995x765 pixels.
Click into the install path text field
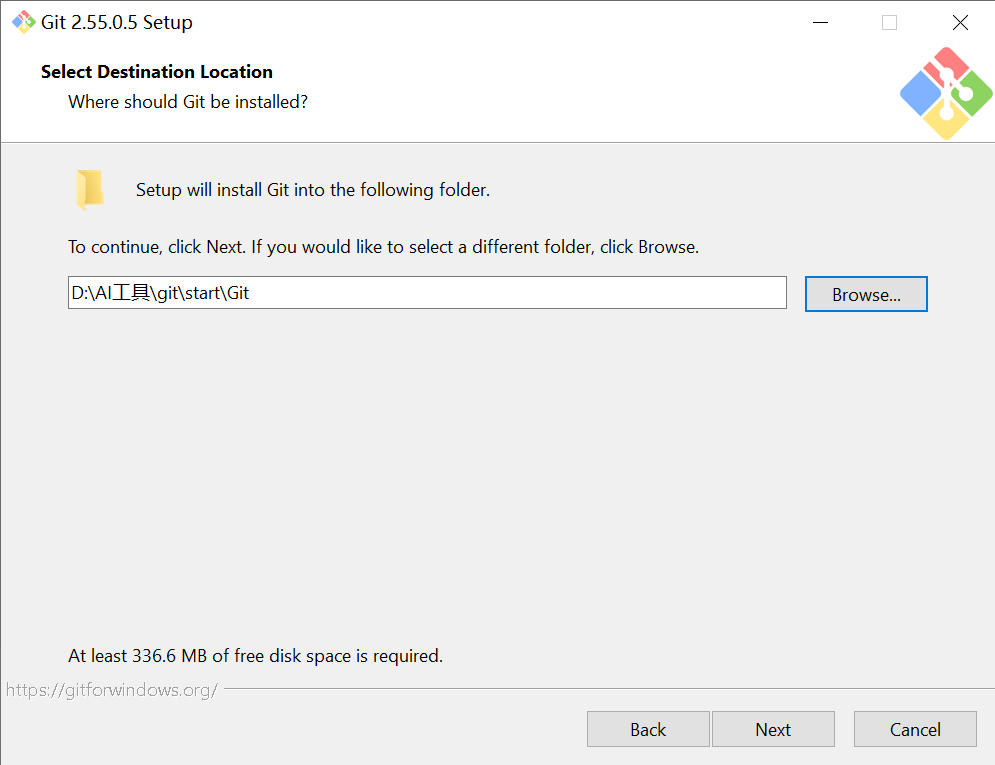click(x=427, y=292)
